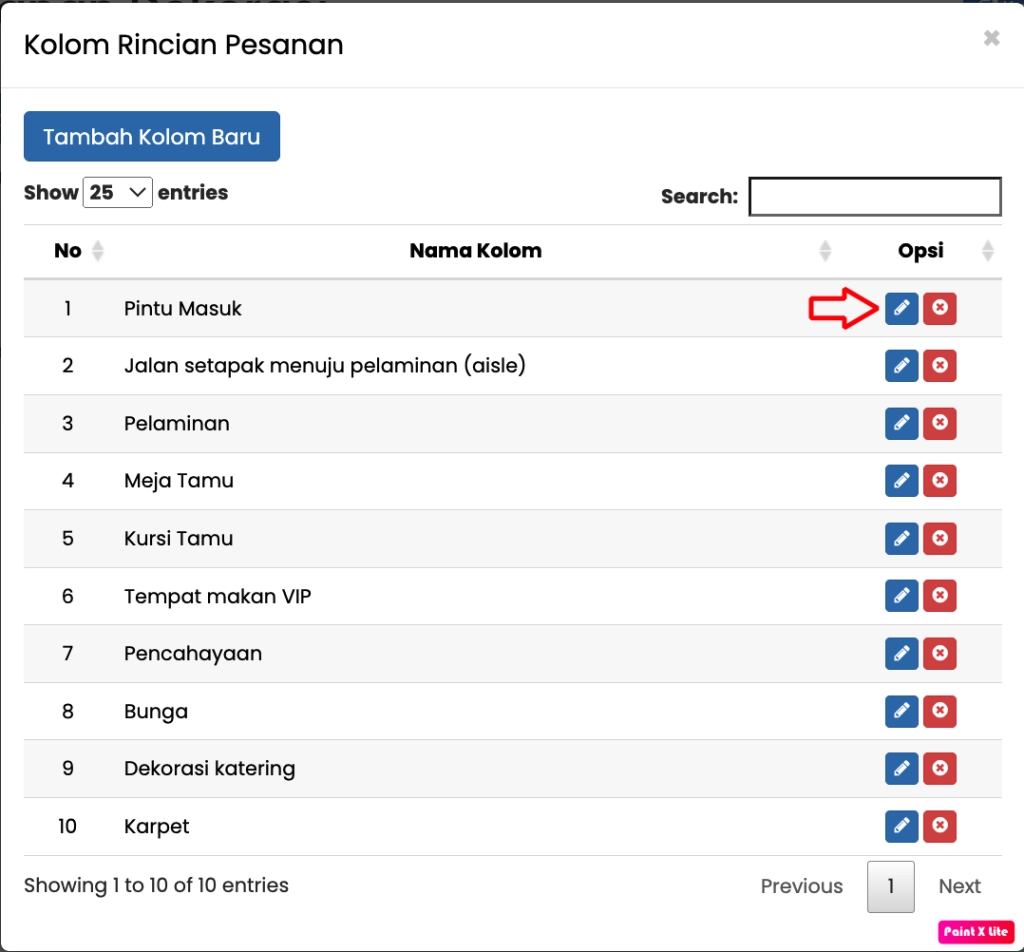Remove the Meja Tamu column
This screenshot has width=1024, height=952.
(939, 481)
